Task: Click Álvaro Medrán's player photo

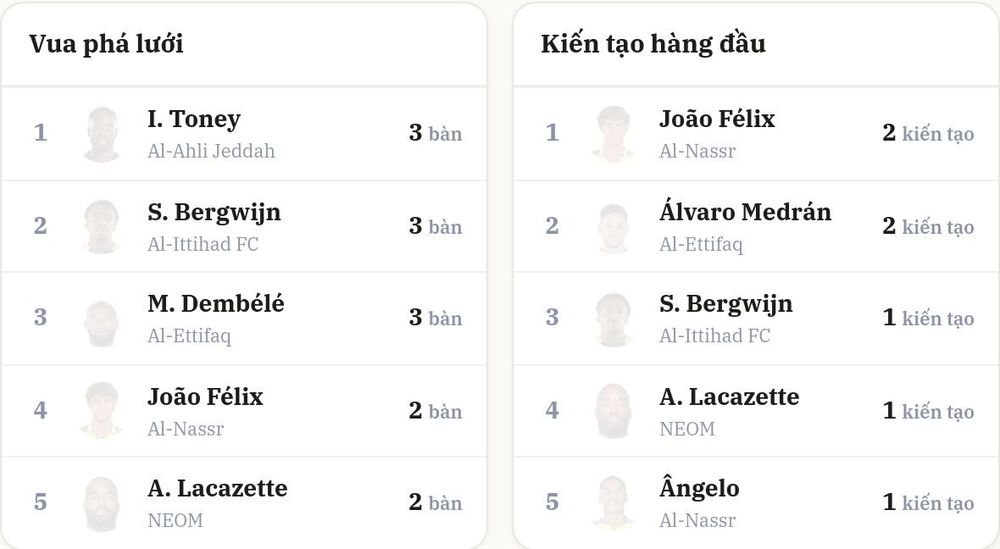Action: 614,226
